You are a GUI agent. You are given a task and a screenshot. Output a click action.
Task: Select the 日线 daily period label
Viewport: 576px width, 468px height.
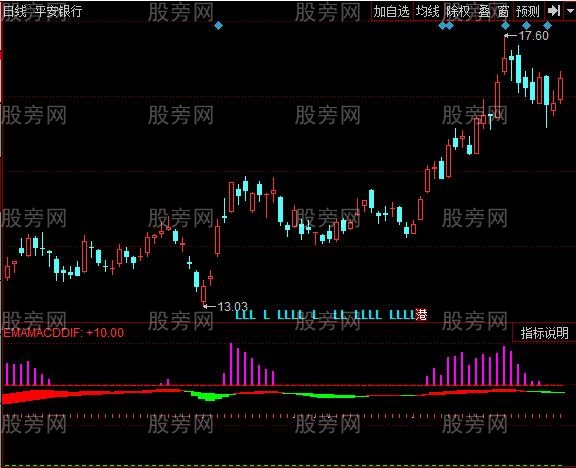(x=15, y=11)
